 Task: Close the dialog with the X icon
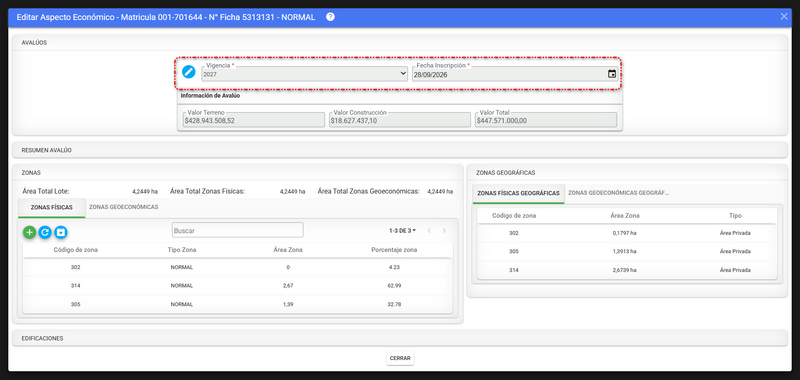pyautogui.click(x=784, y=16)
